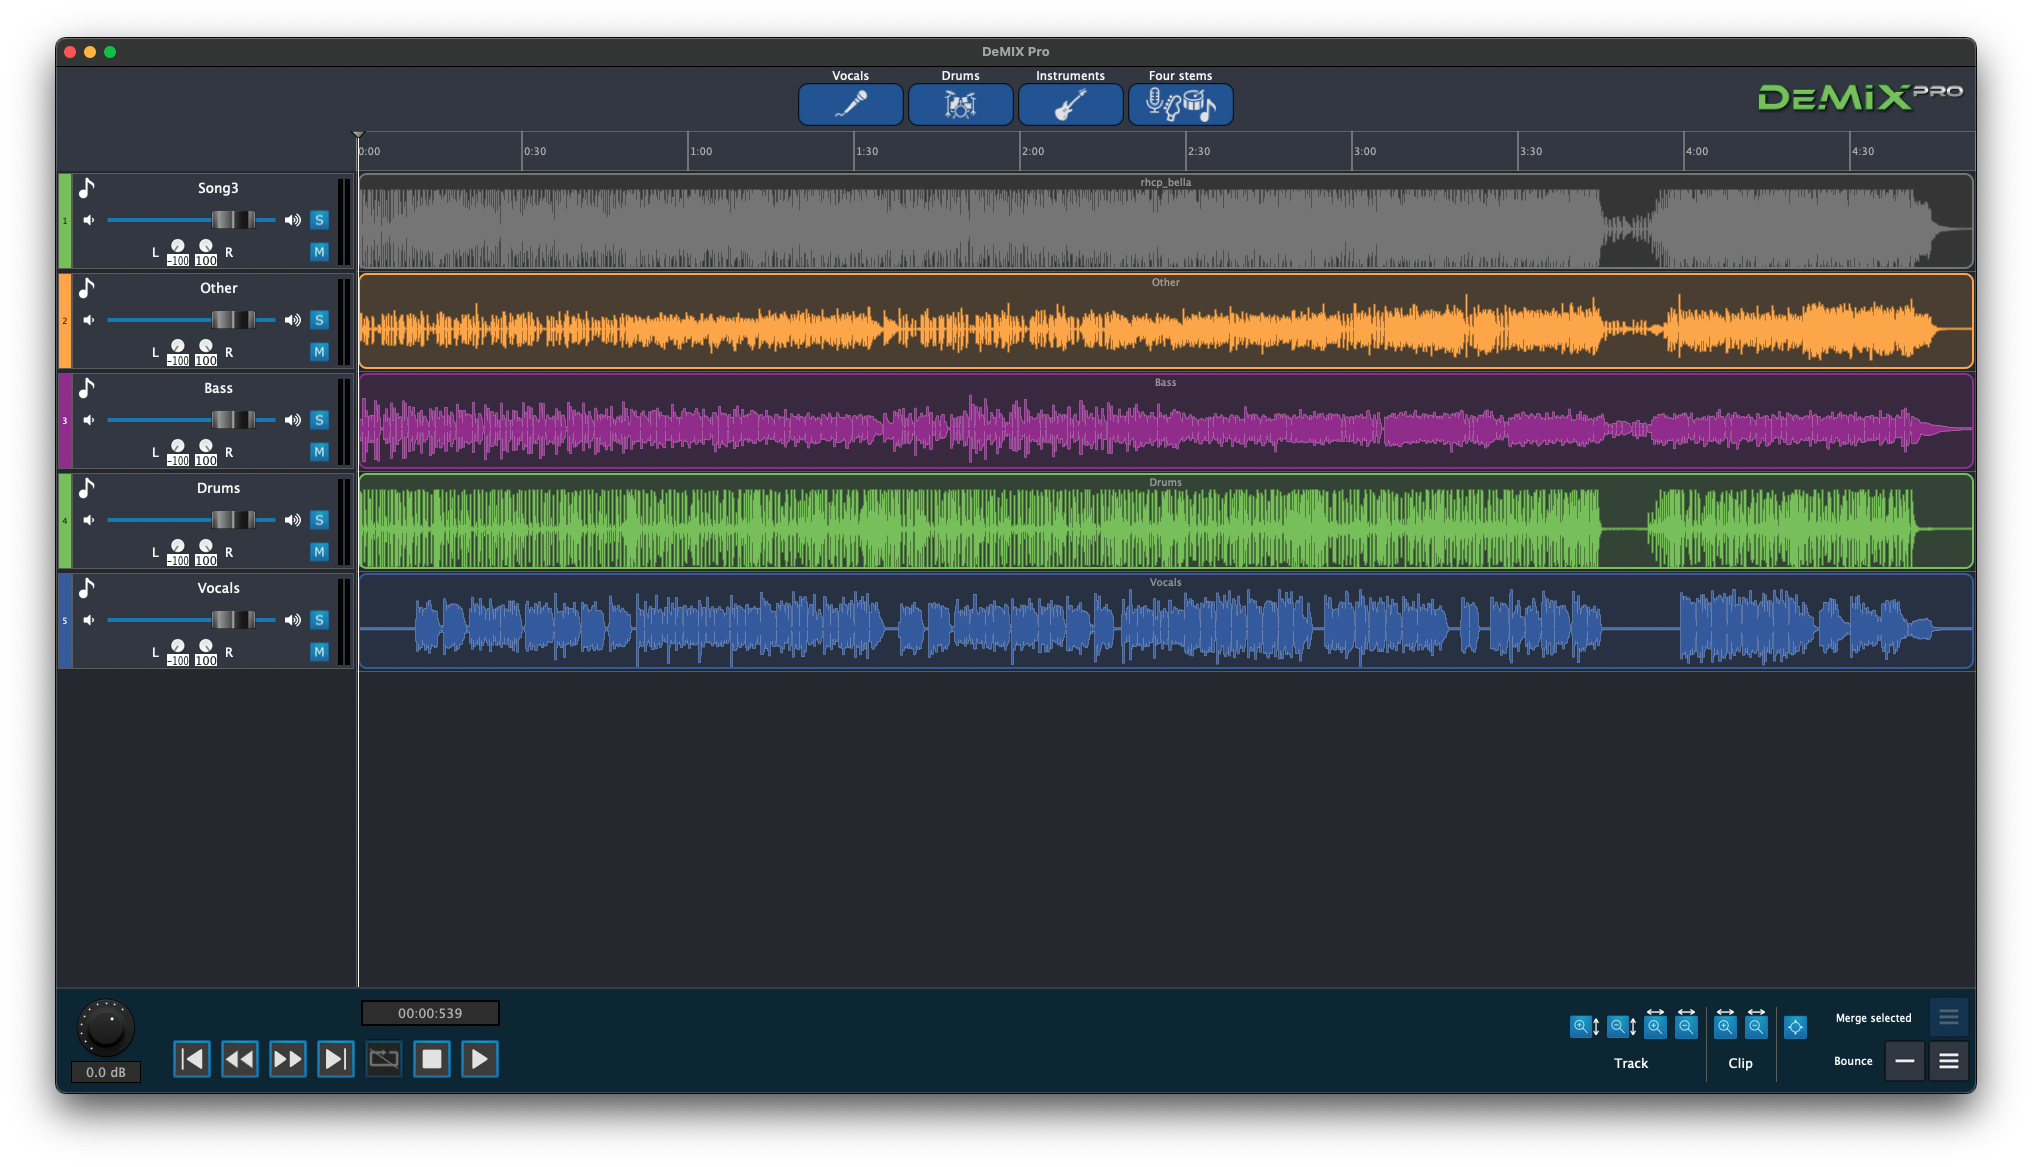2032x1167 pixels.
Task: Click the Bounce multi-line button
Action: [1949, 1061]
